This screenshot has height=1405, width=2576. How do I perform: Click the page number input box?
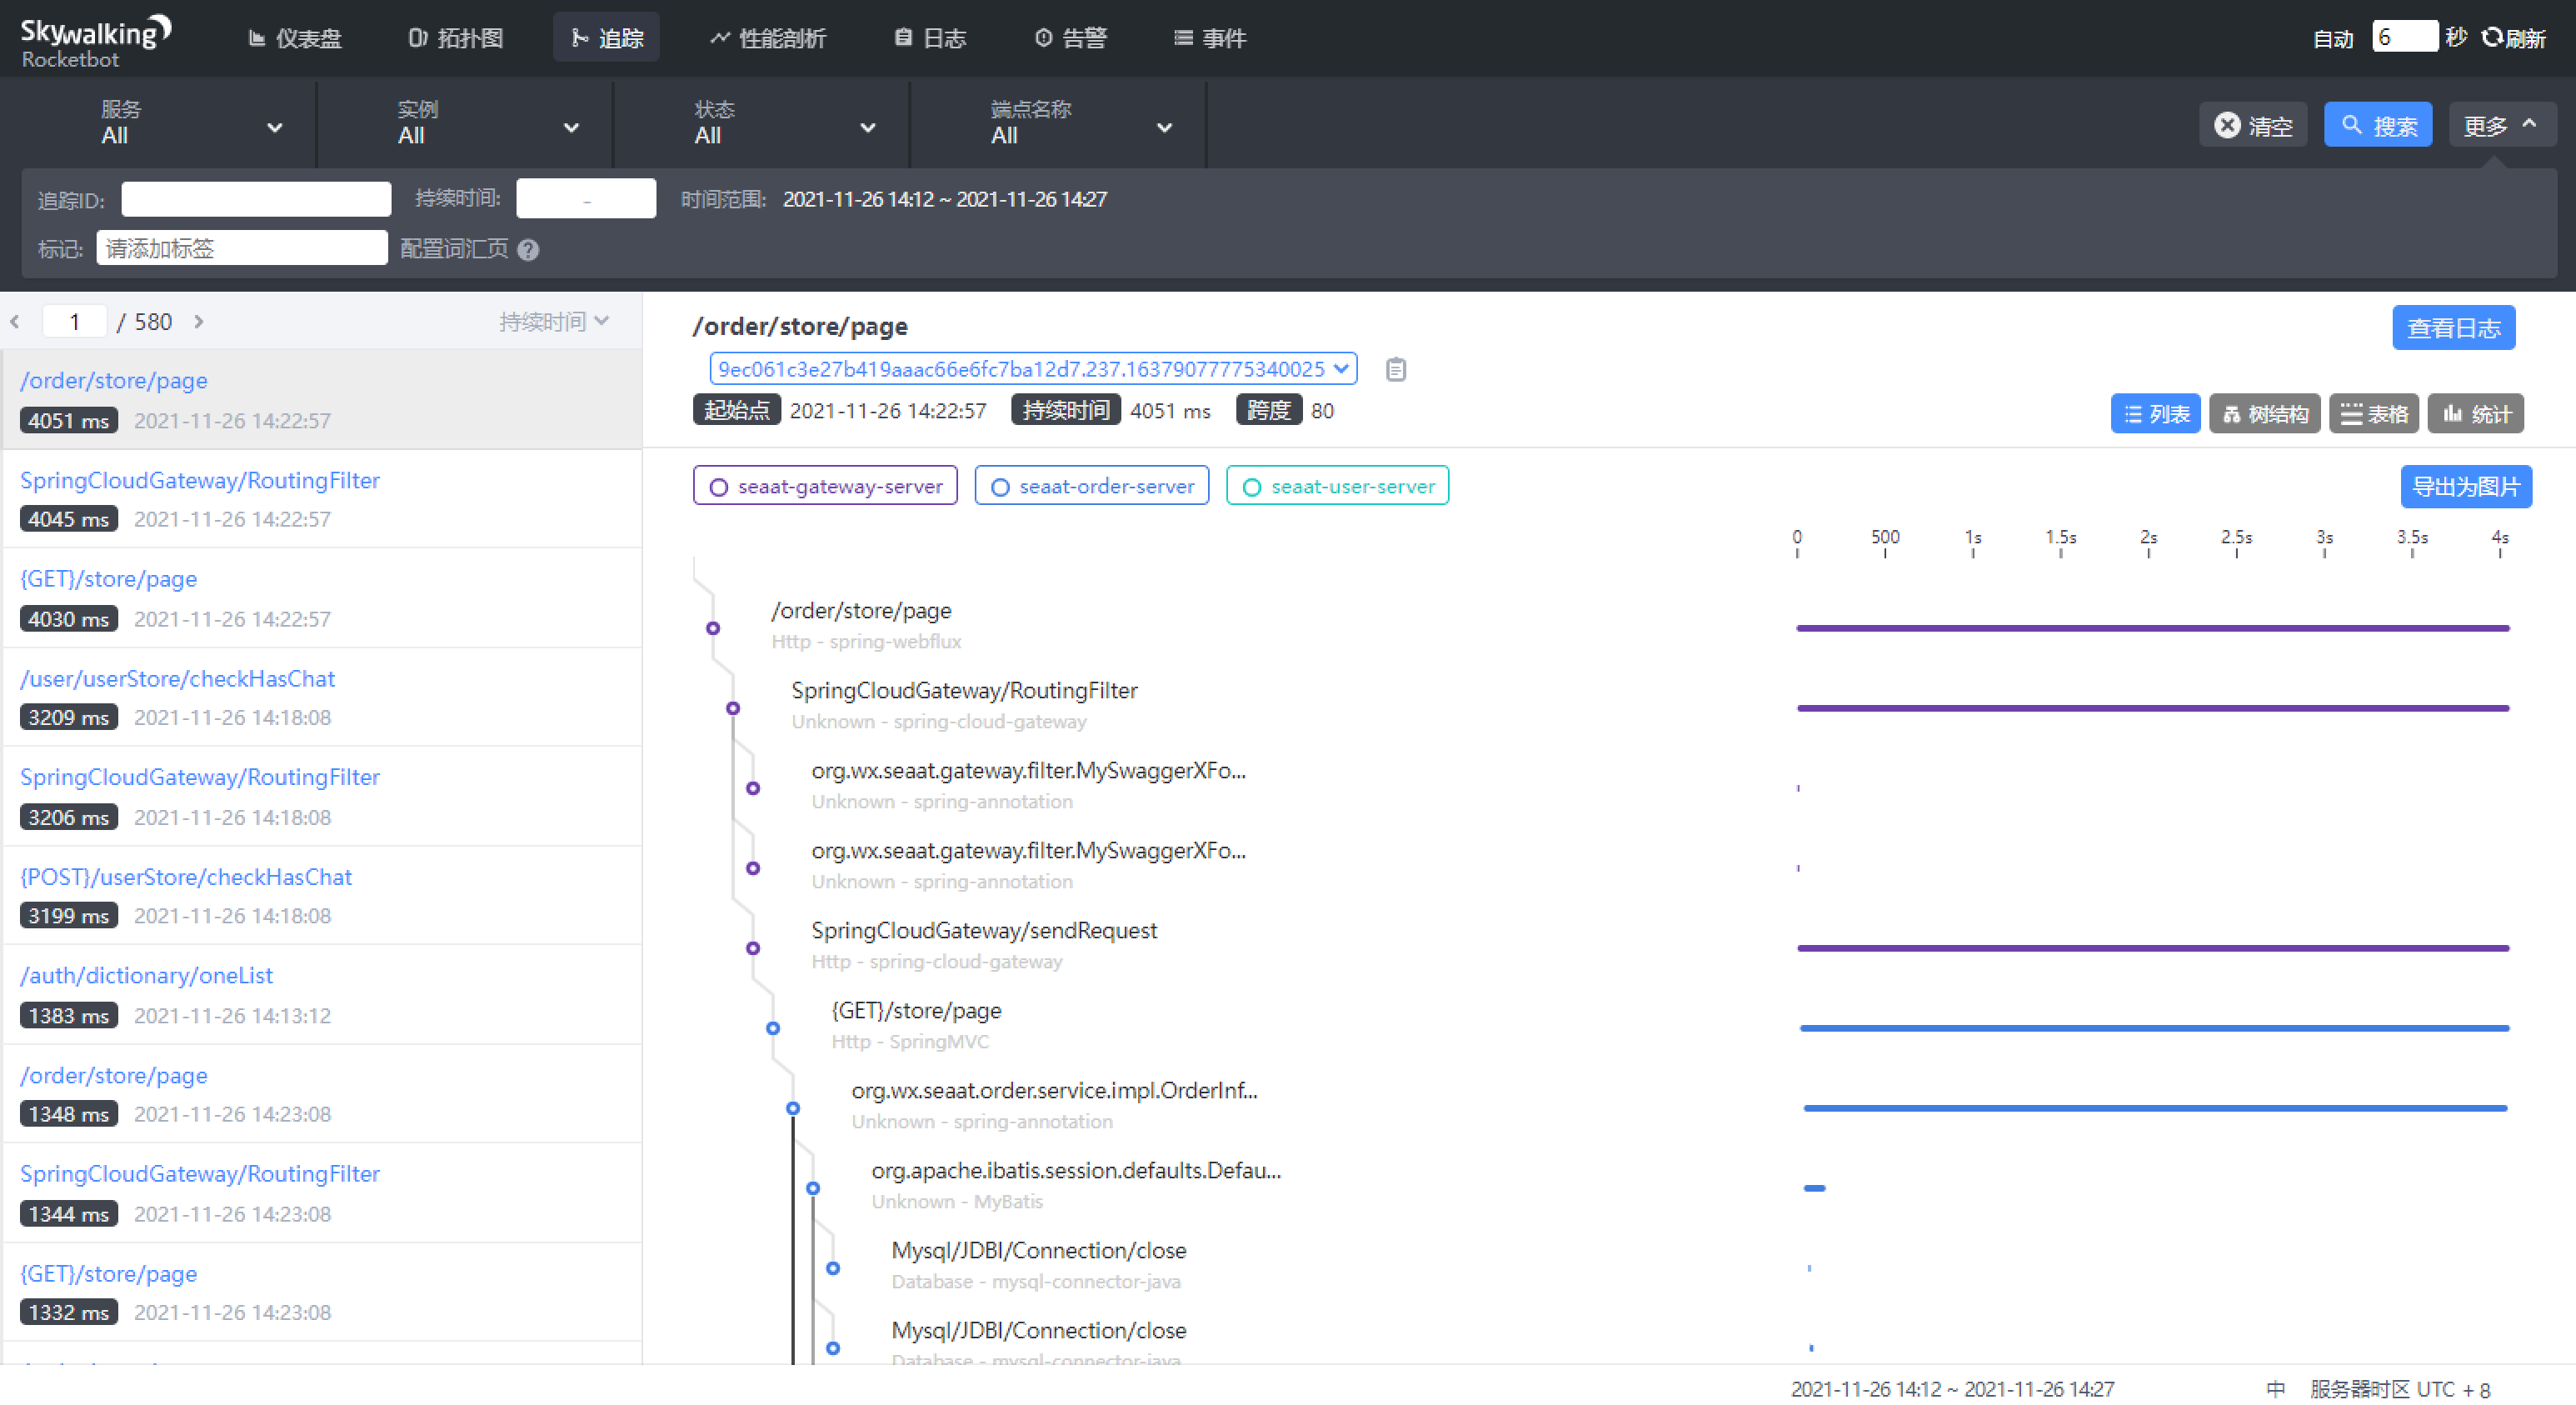74,321
